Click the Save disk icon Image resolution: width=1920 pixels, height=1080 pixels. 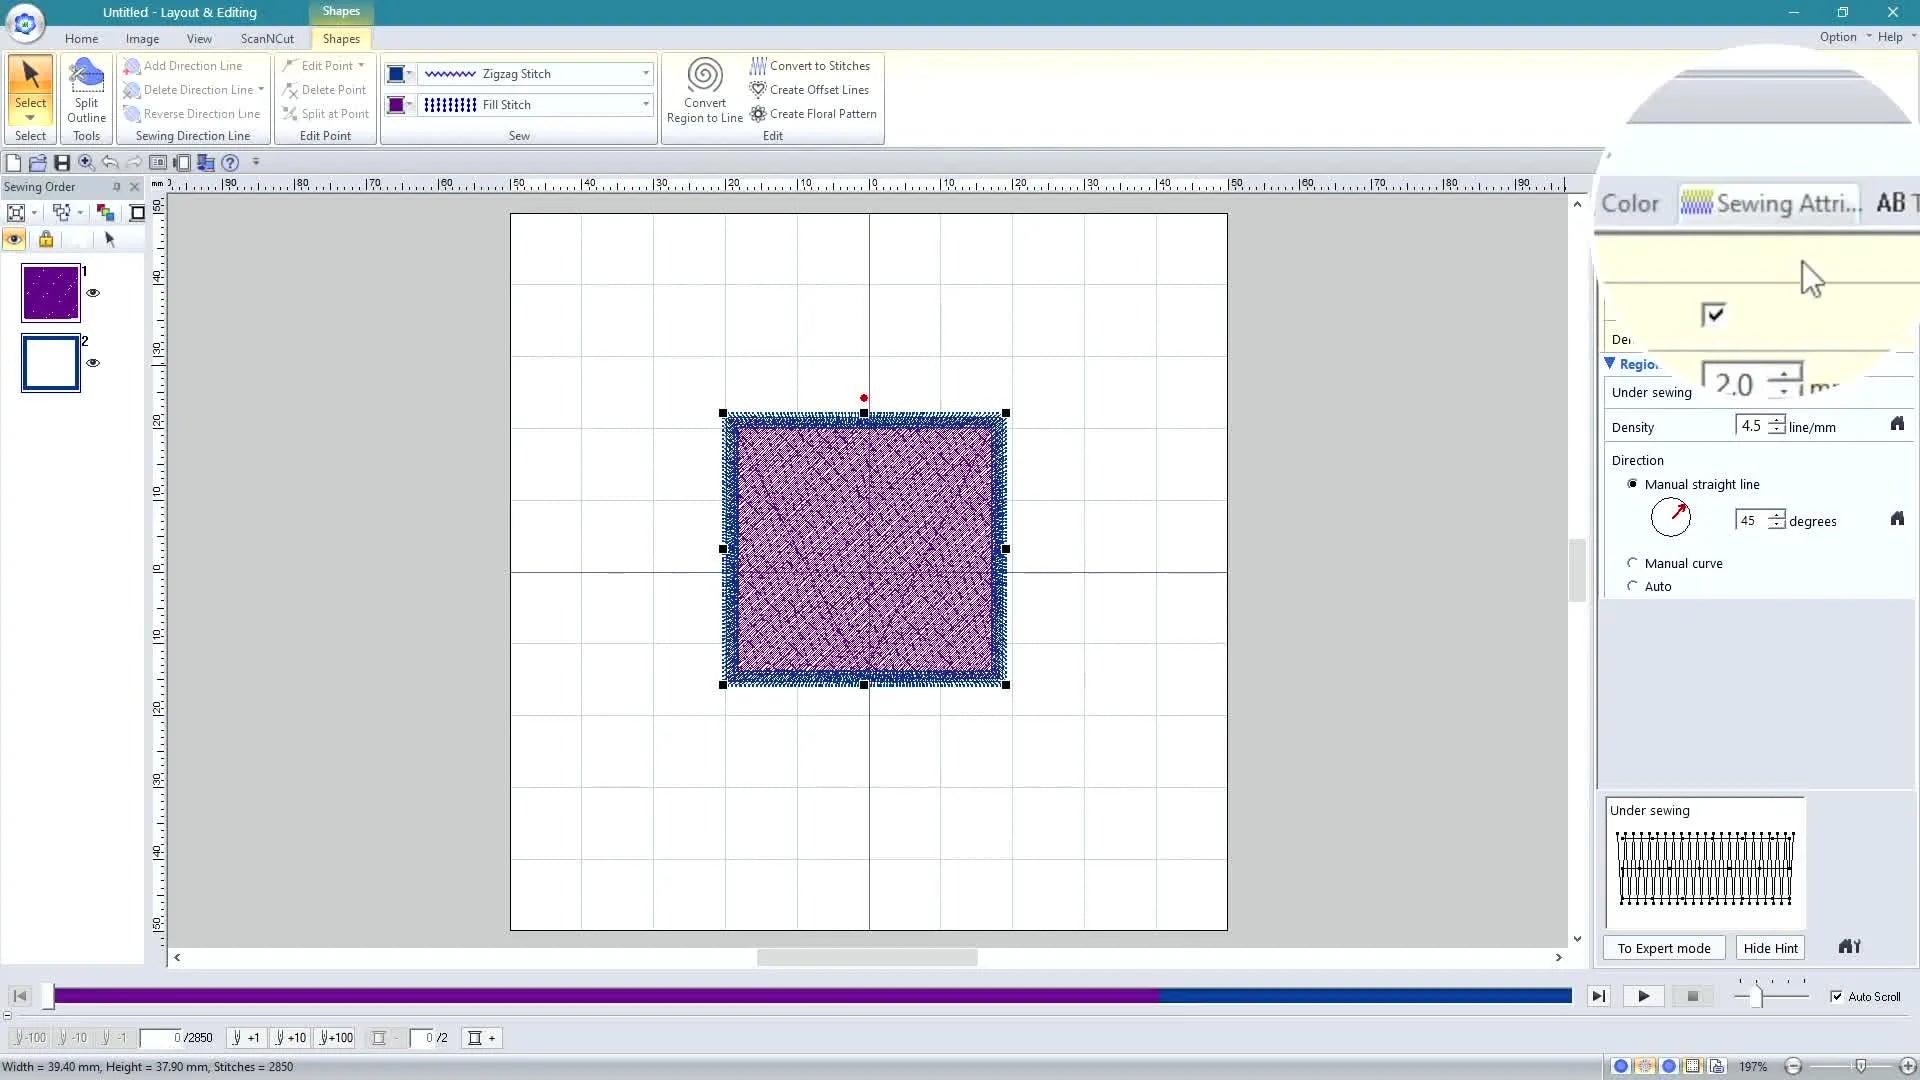62,162
